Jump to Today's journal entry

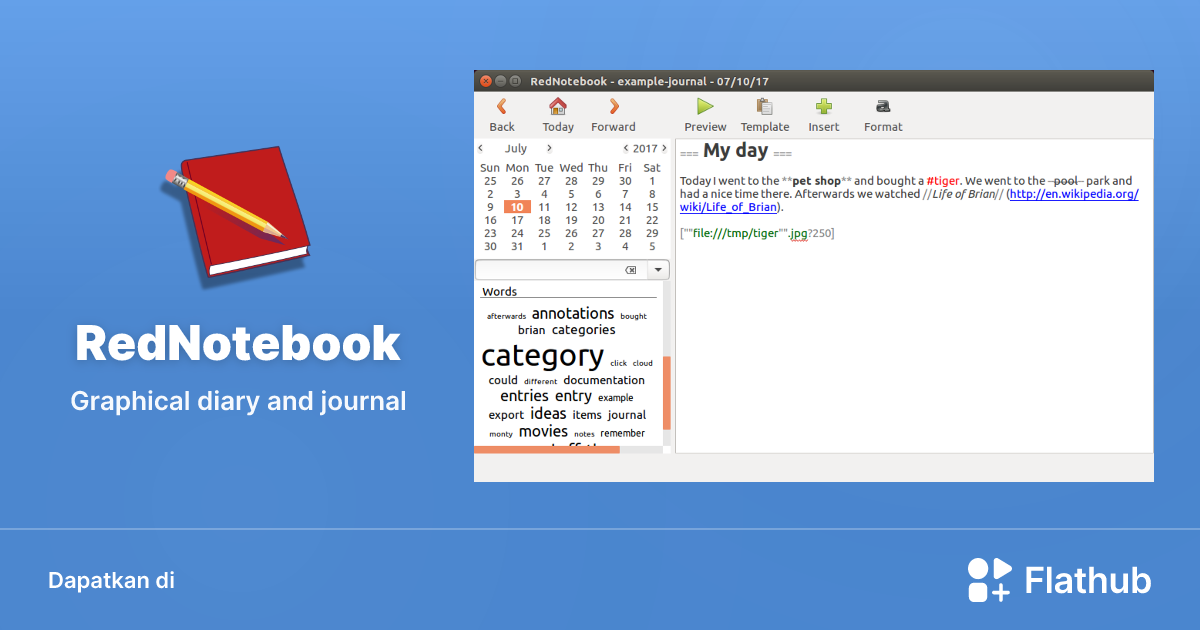pyautogui.click(x=557, y=113)
